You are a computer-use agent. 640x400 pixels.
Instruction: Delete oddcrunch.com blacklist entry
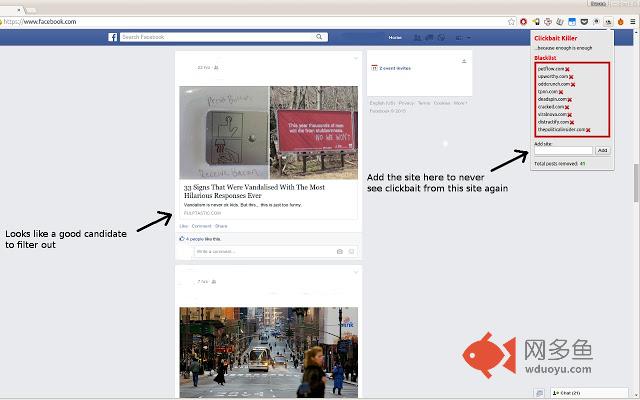tap(573, 84)
